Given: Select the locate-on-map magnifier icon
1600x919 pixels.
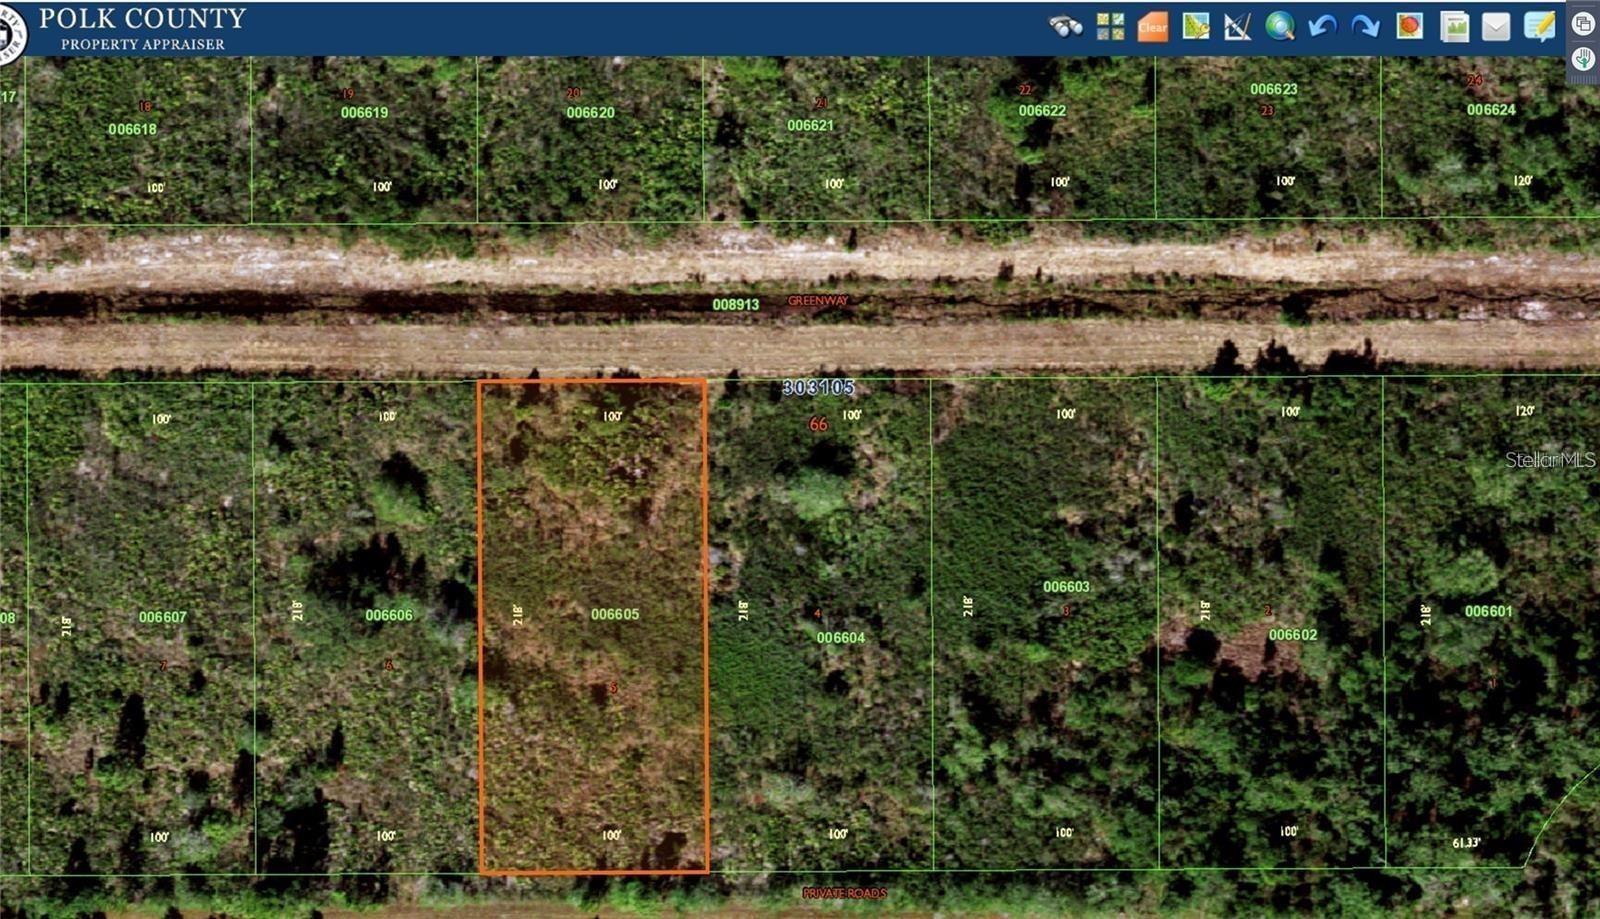Looking at the screenshot, I should [1196, 27].
